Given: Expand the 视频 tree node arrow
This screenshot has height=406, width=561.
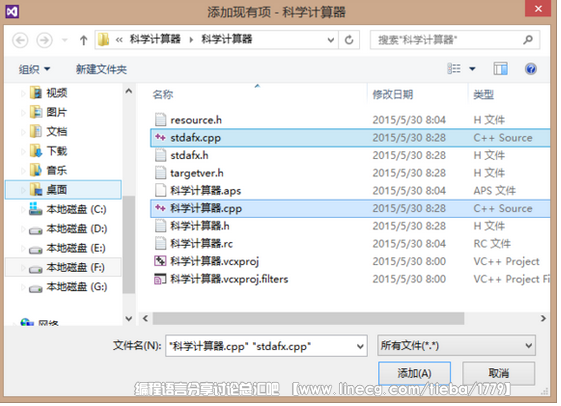Looking at the screenshot, I should pos(23,93).
